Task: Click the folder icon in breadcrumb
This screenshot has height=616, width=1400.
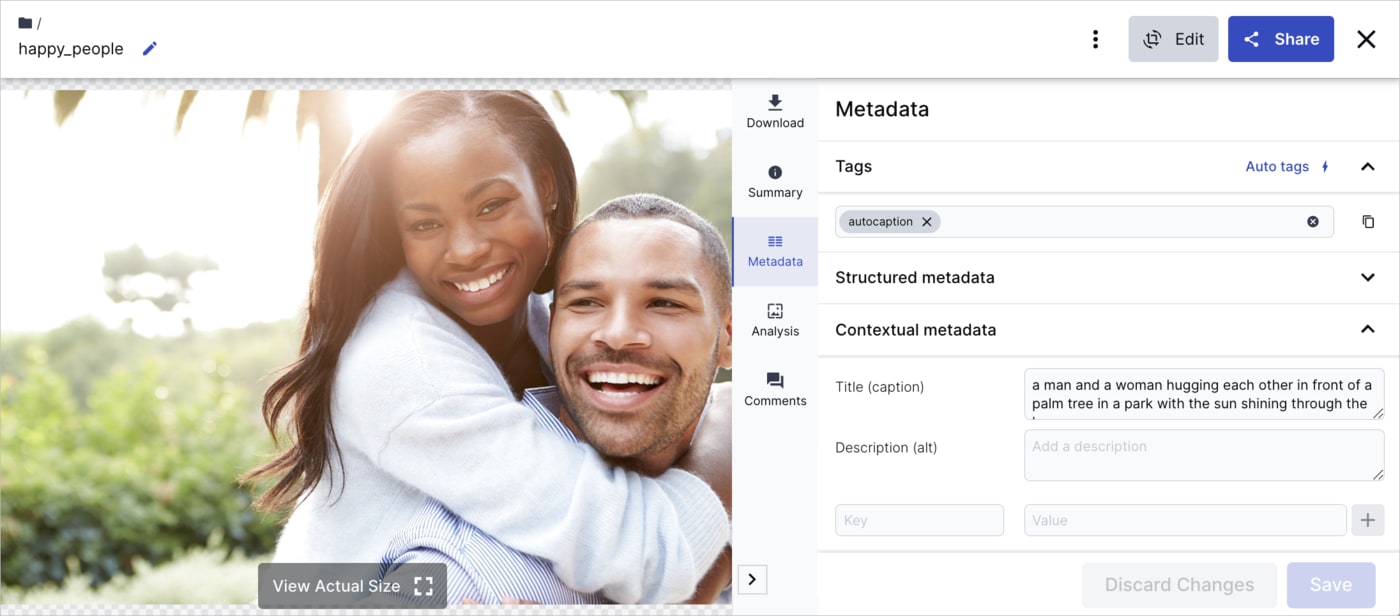Action: pyautogui.click(x=25, y=23)
